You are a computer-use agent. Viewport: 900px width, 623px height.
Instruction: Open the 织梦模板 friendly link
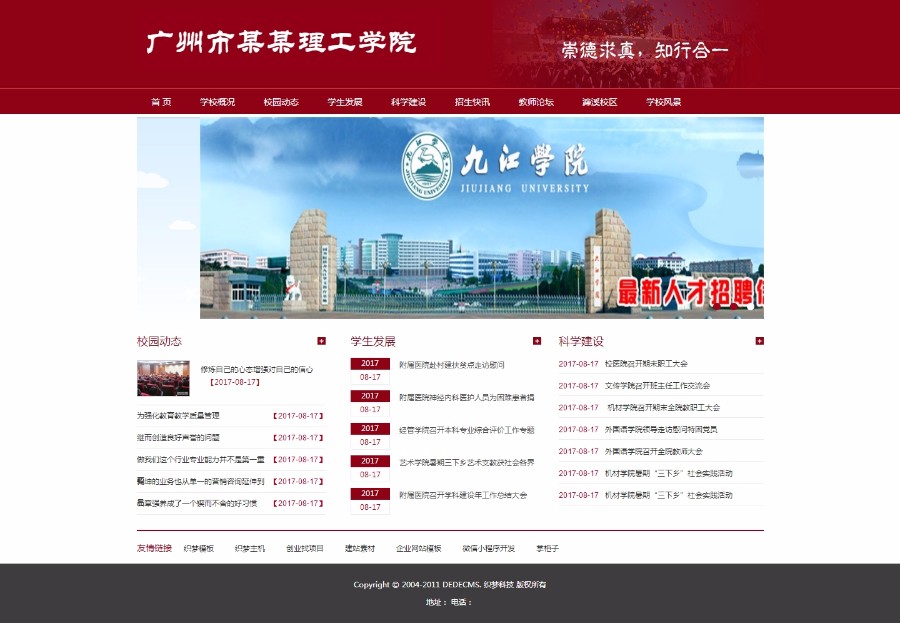click(x=199, y=548)
